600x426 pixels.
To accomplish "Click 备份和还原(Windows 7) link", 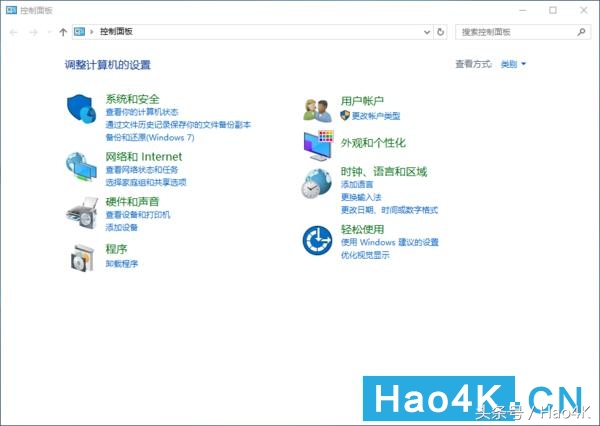I will click(150, 137).
